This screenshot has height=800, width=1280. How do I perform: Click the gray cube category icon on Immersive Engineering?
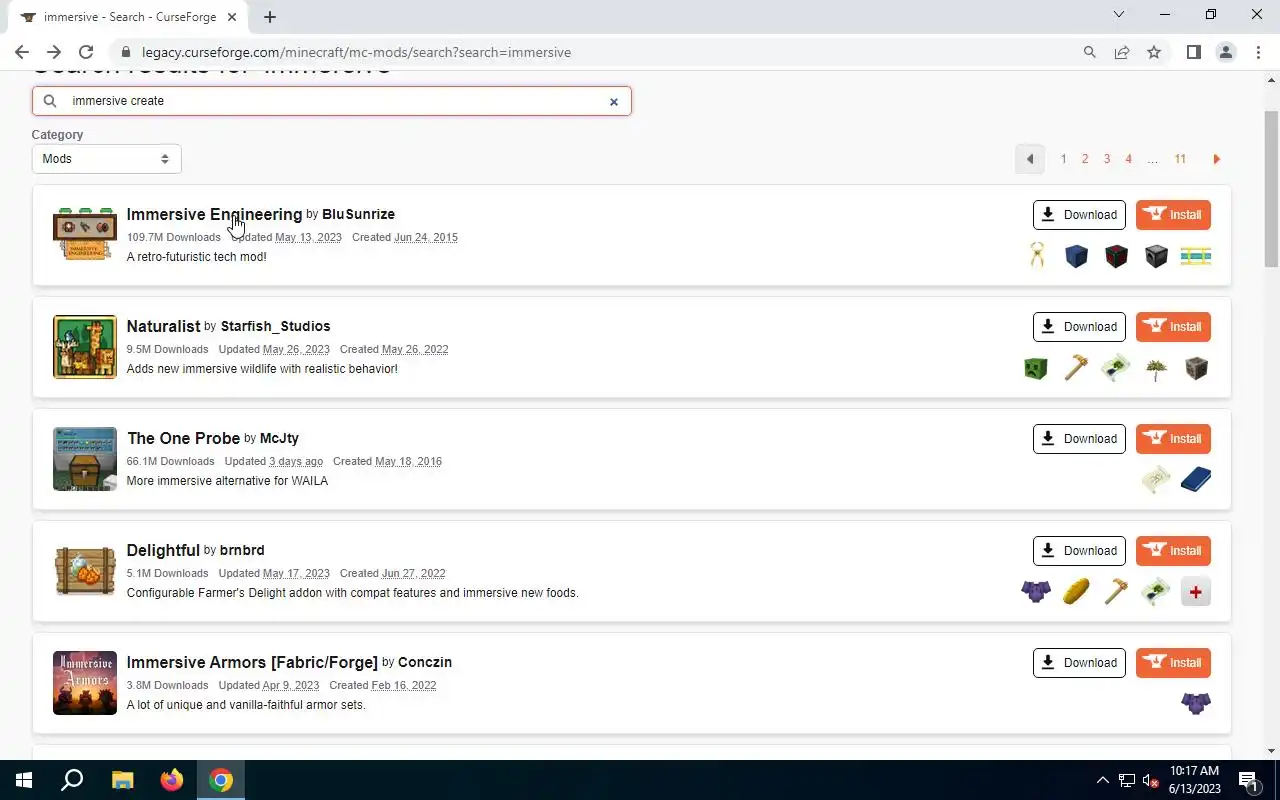(1156, 256)
